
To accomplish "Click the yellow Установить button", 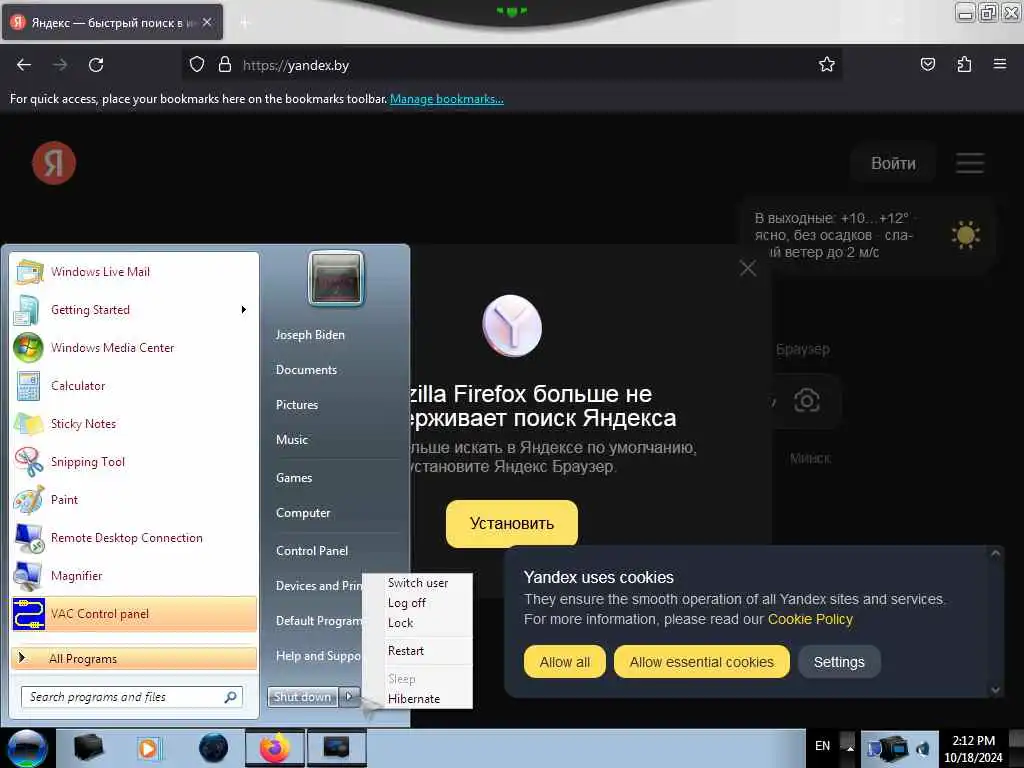I will click(x=512, y=524).
